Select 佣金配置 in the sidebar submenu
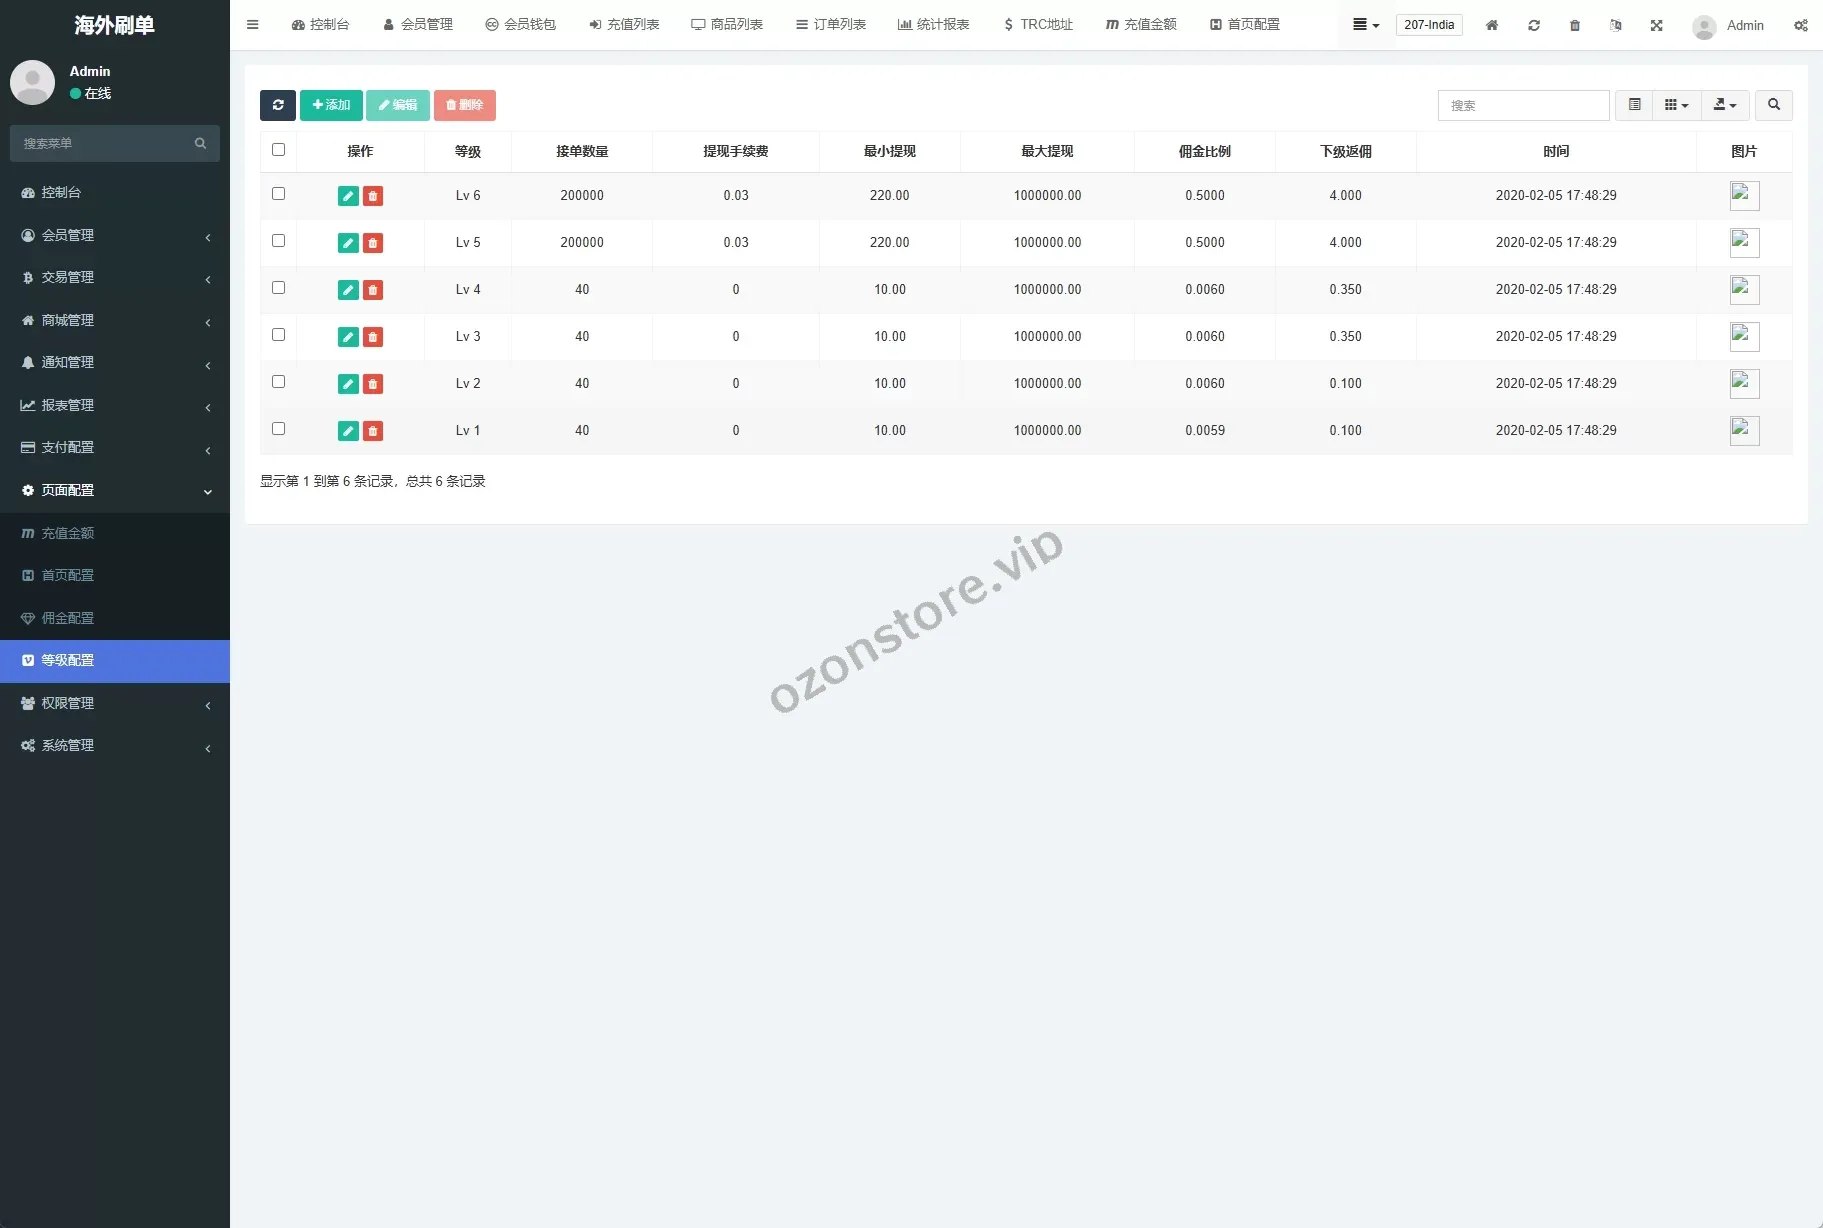The height and width of the screenshot is (1228, 1823). pos(68,618)
